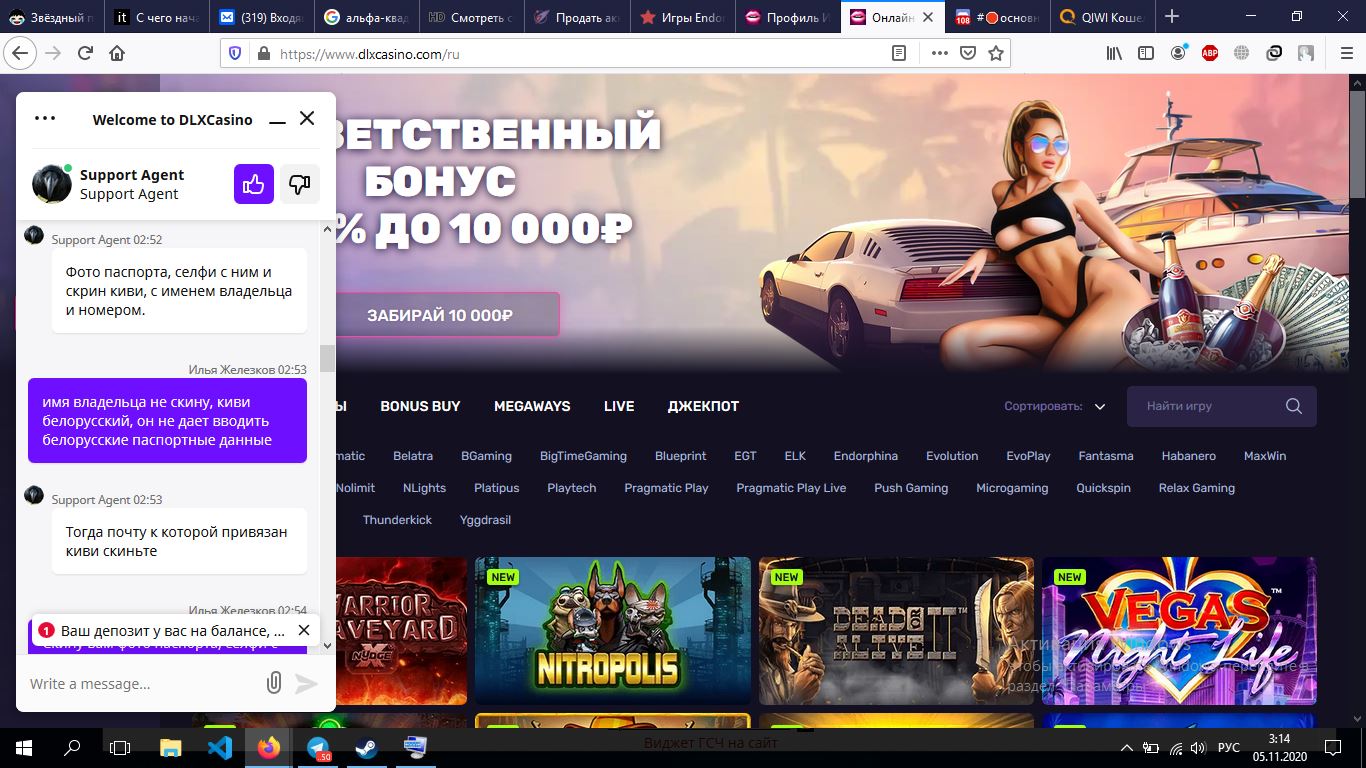The image size is (1366, 768).
Task: Open Windows Start menu
Action: coord(23,747)
